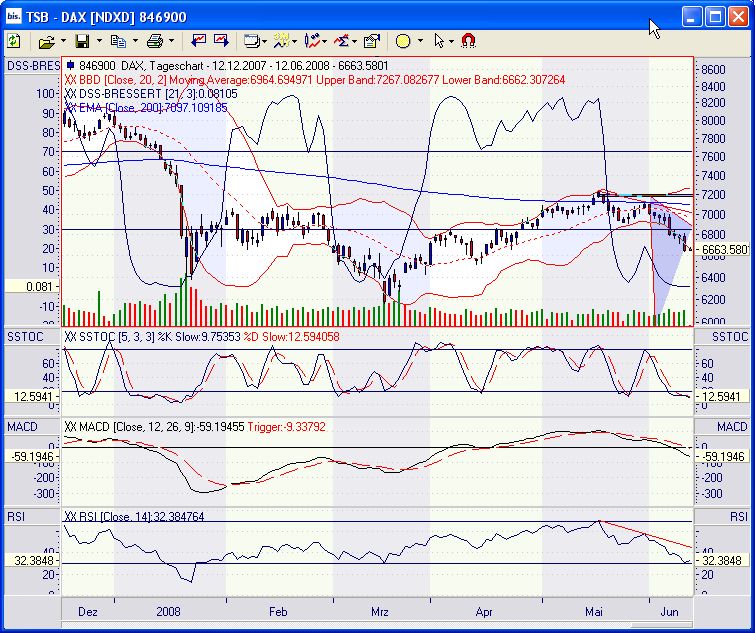
Task: Click the sigma indicators icon
Action: click(341, 41)
